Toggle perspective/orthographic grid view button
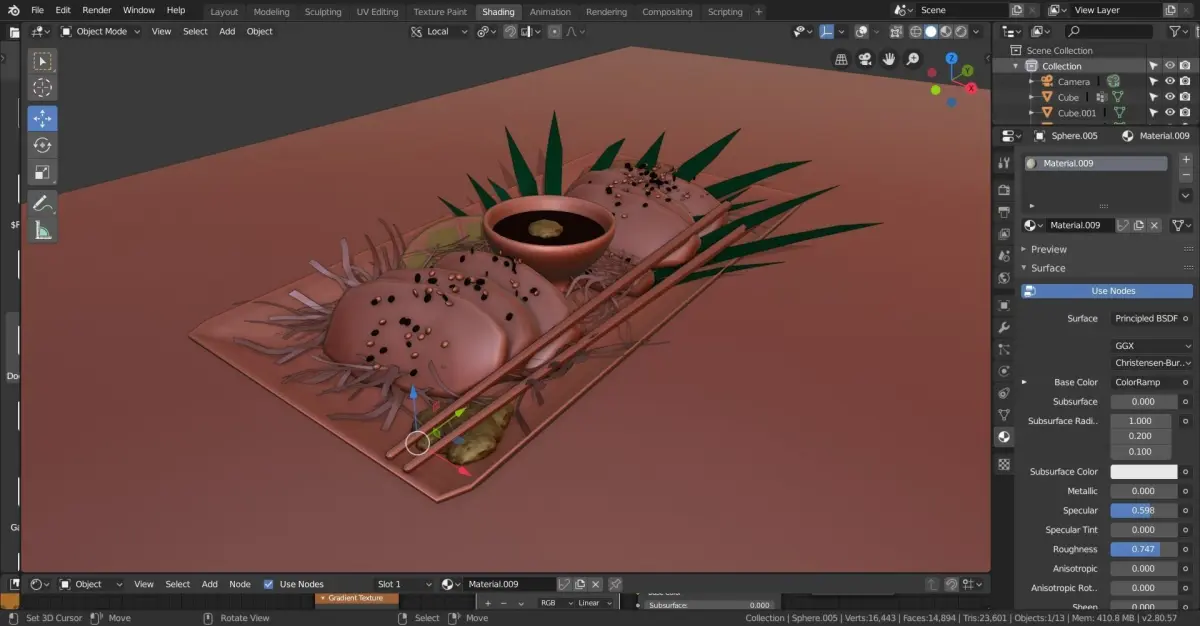Viewport: 1200px width, 626px height. pos(841,59)
